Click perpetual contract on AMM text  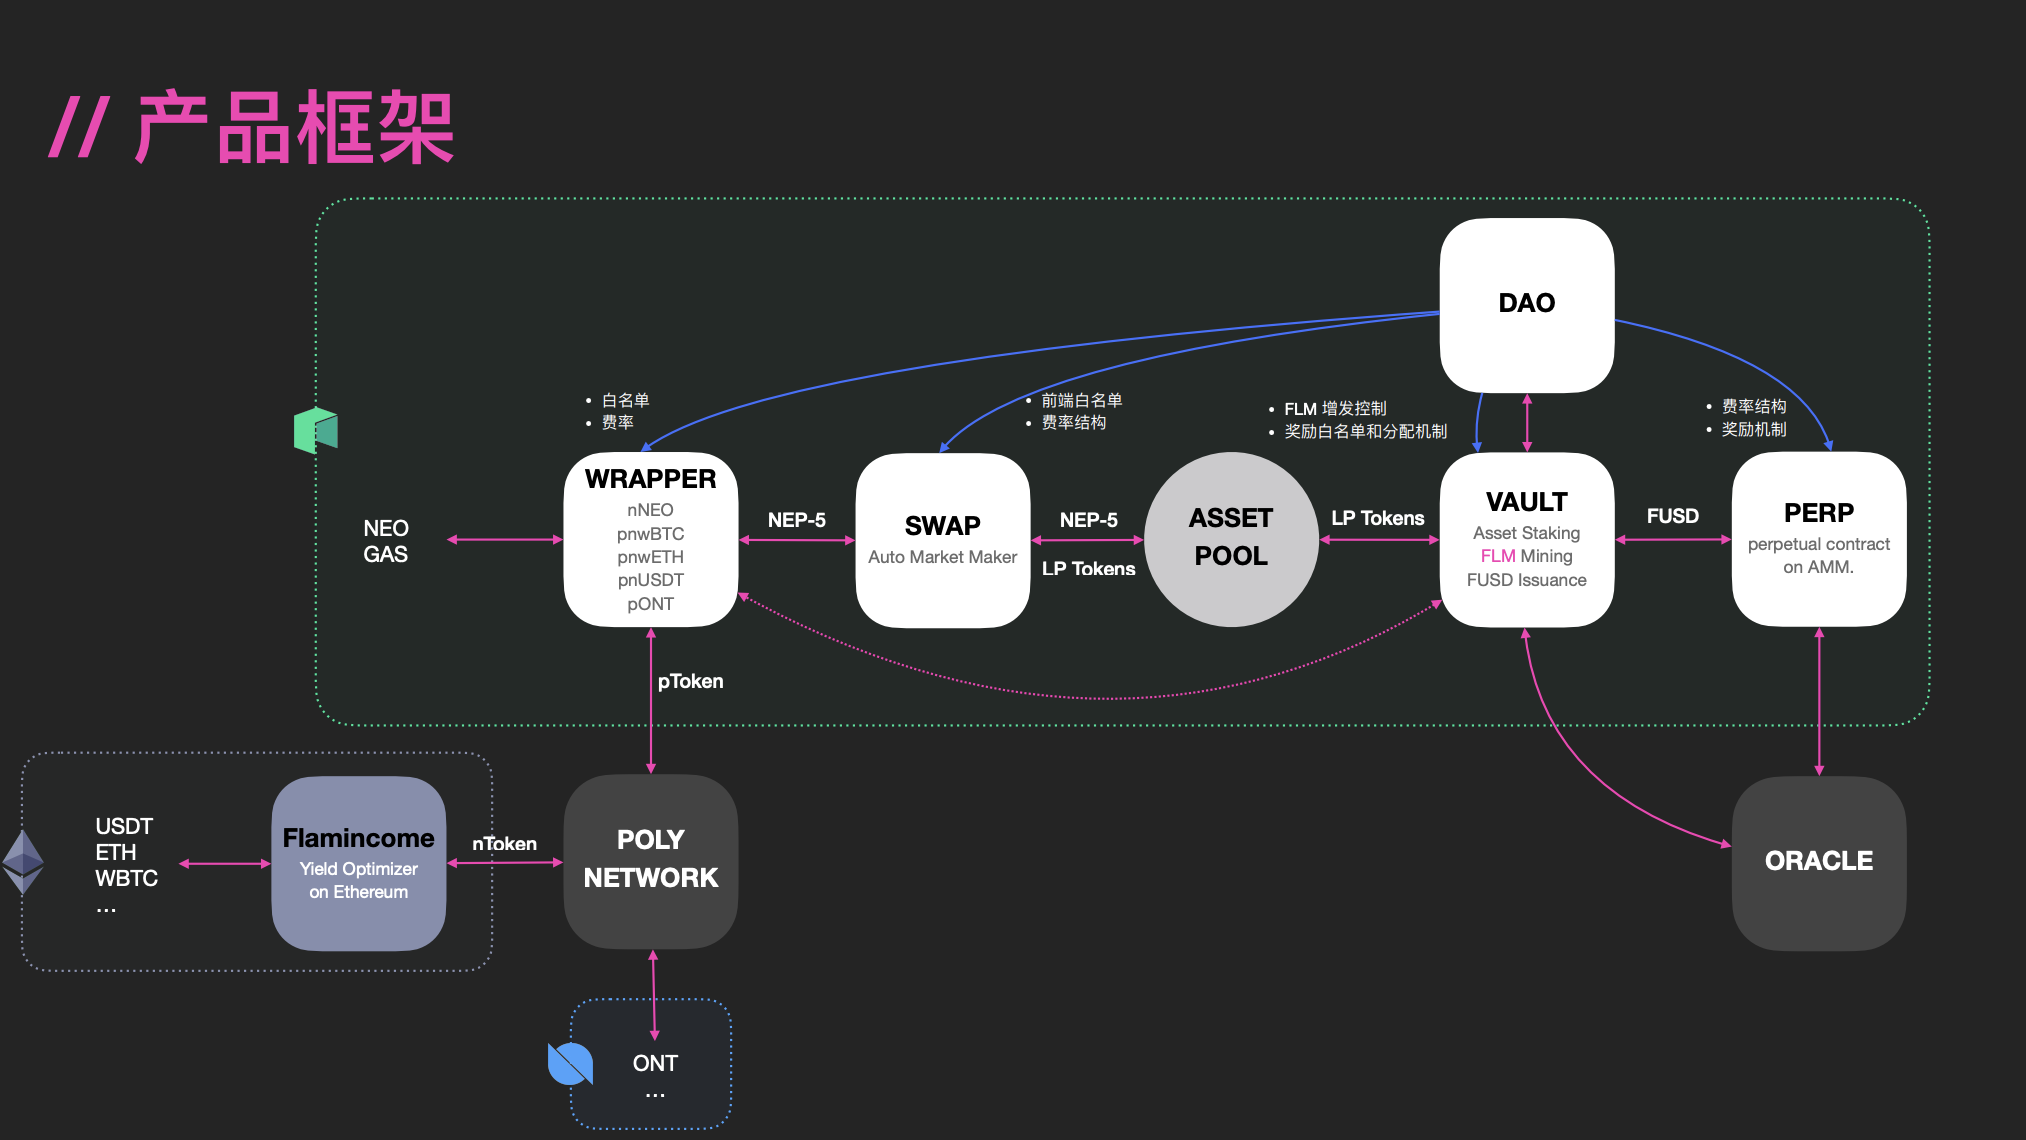(x=1818, y=555)
